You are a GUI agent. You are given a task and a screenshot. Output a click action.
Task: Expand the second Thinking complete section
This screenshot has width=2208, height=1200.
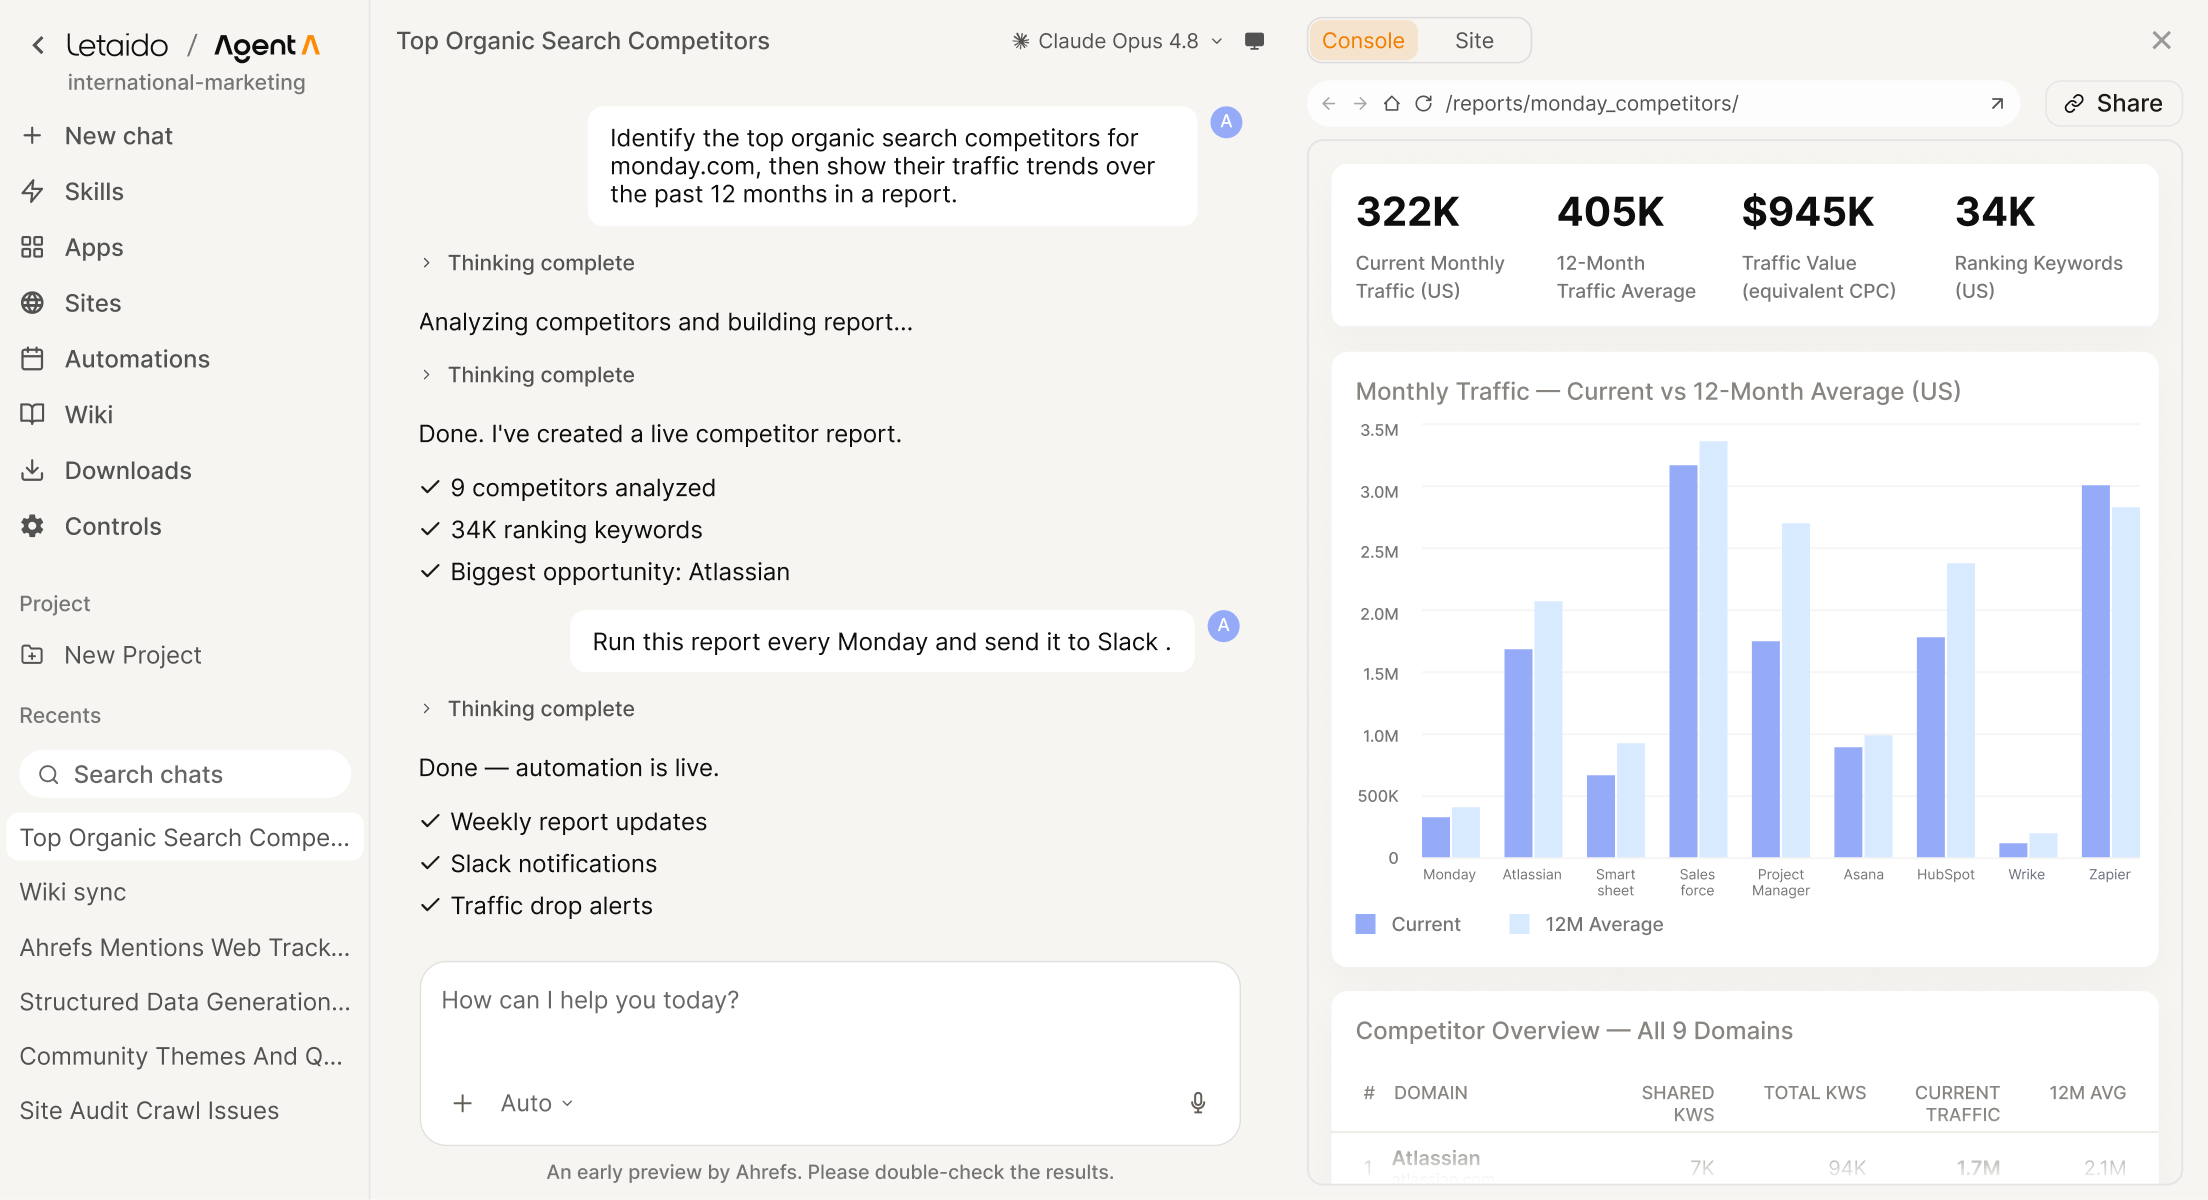point(528,375)
